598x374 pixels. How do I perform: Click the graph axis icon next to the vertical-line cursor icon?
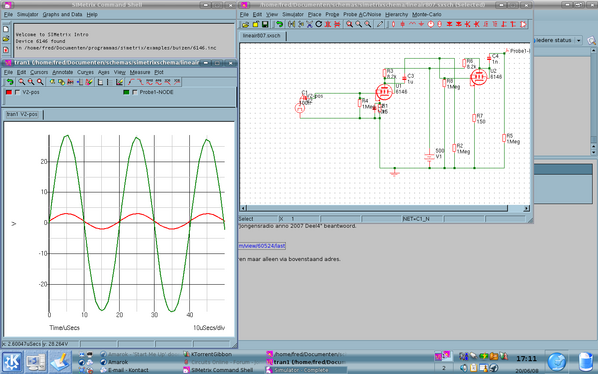point(100,82)
